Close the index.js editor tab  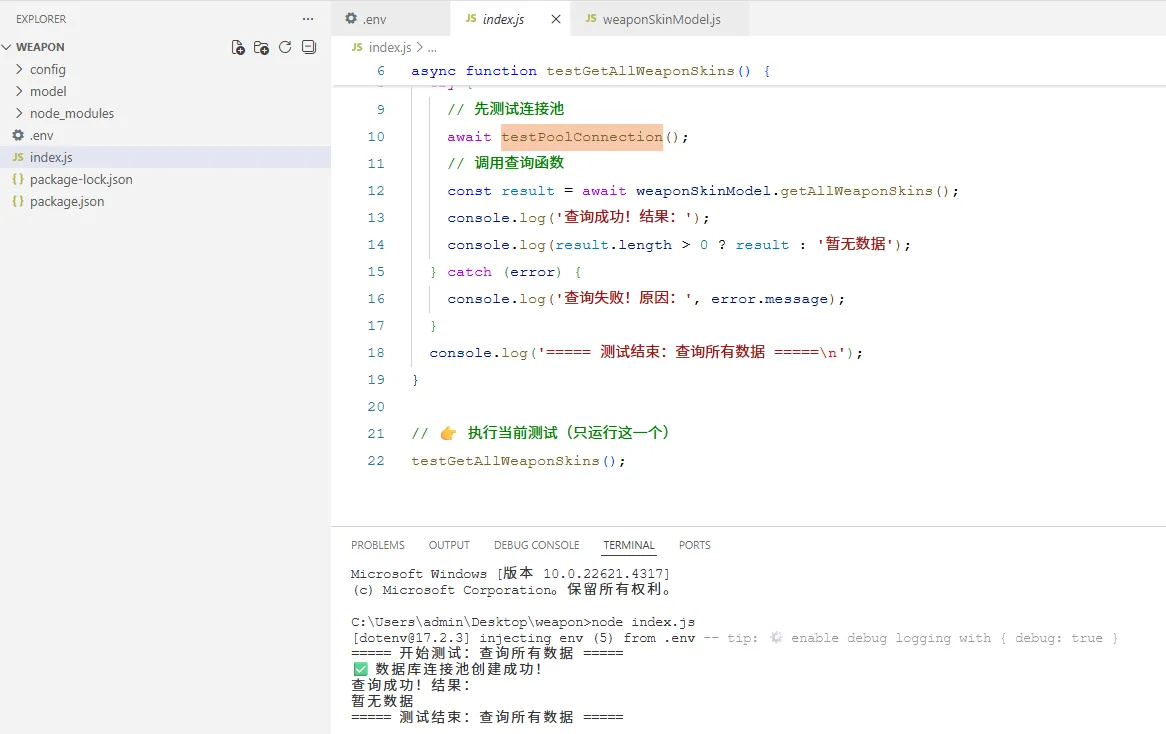click(555, 19)
